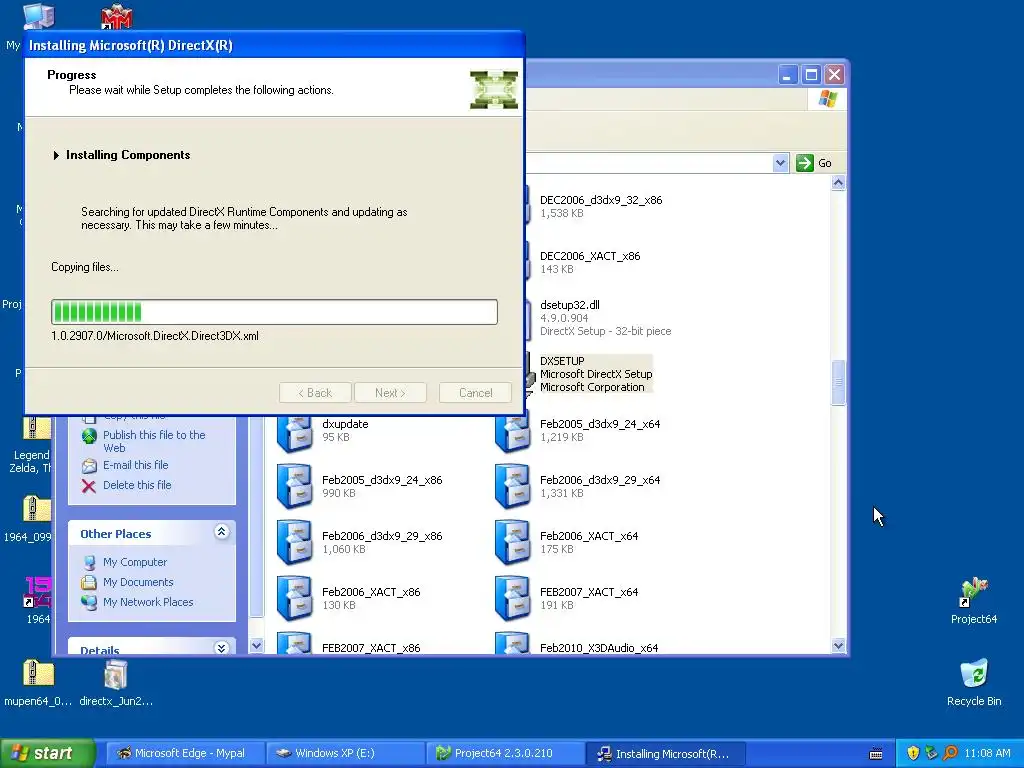The image size is (1024, 768).
Task: Select the Feb2006_d3dx9_29_x86 cabinet icon
Action: click(294, 542)
